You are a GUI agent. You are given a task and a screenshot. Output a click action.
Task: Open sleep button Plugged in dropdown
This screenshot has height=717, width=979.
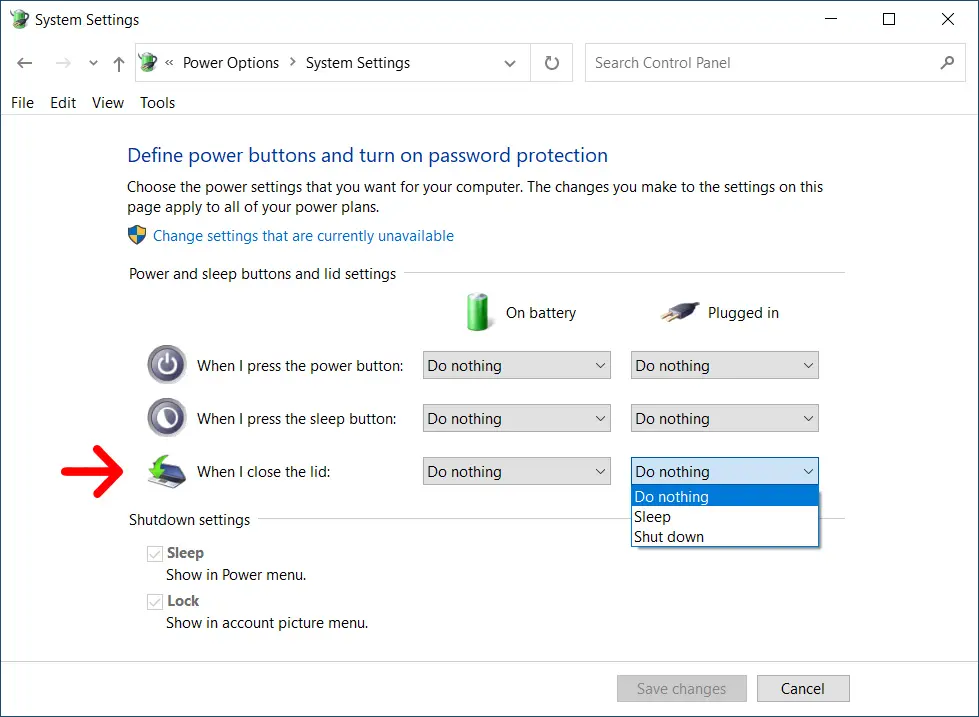coord(724,419)
